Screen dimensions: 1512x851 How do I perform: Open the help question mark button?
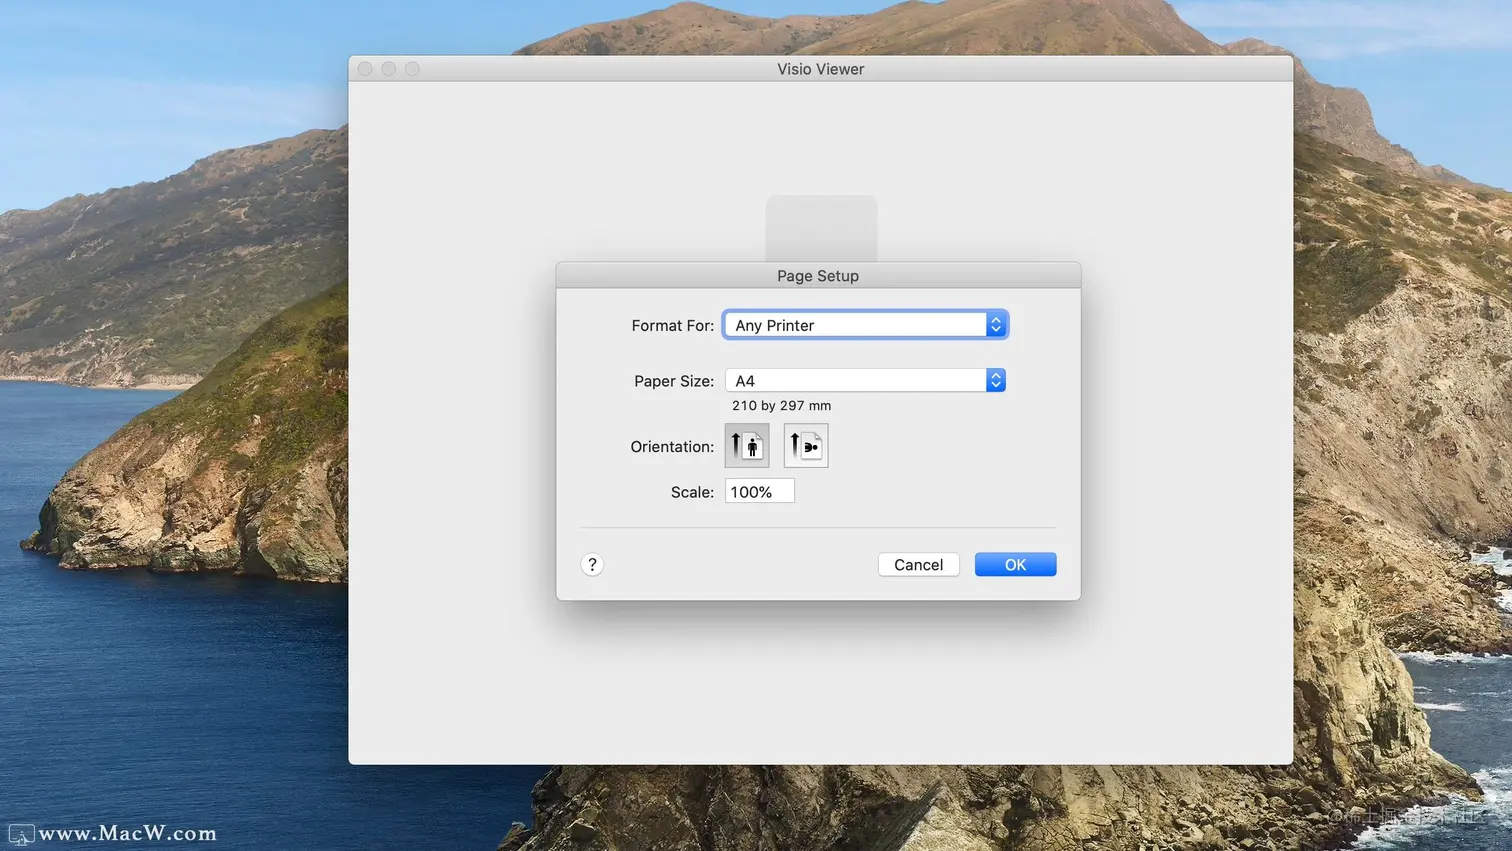592,565
